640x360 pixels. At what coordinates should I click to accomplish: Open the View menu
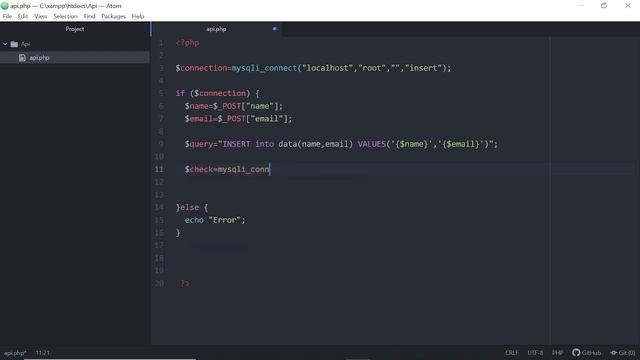(x=40, y=16)
